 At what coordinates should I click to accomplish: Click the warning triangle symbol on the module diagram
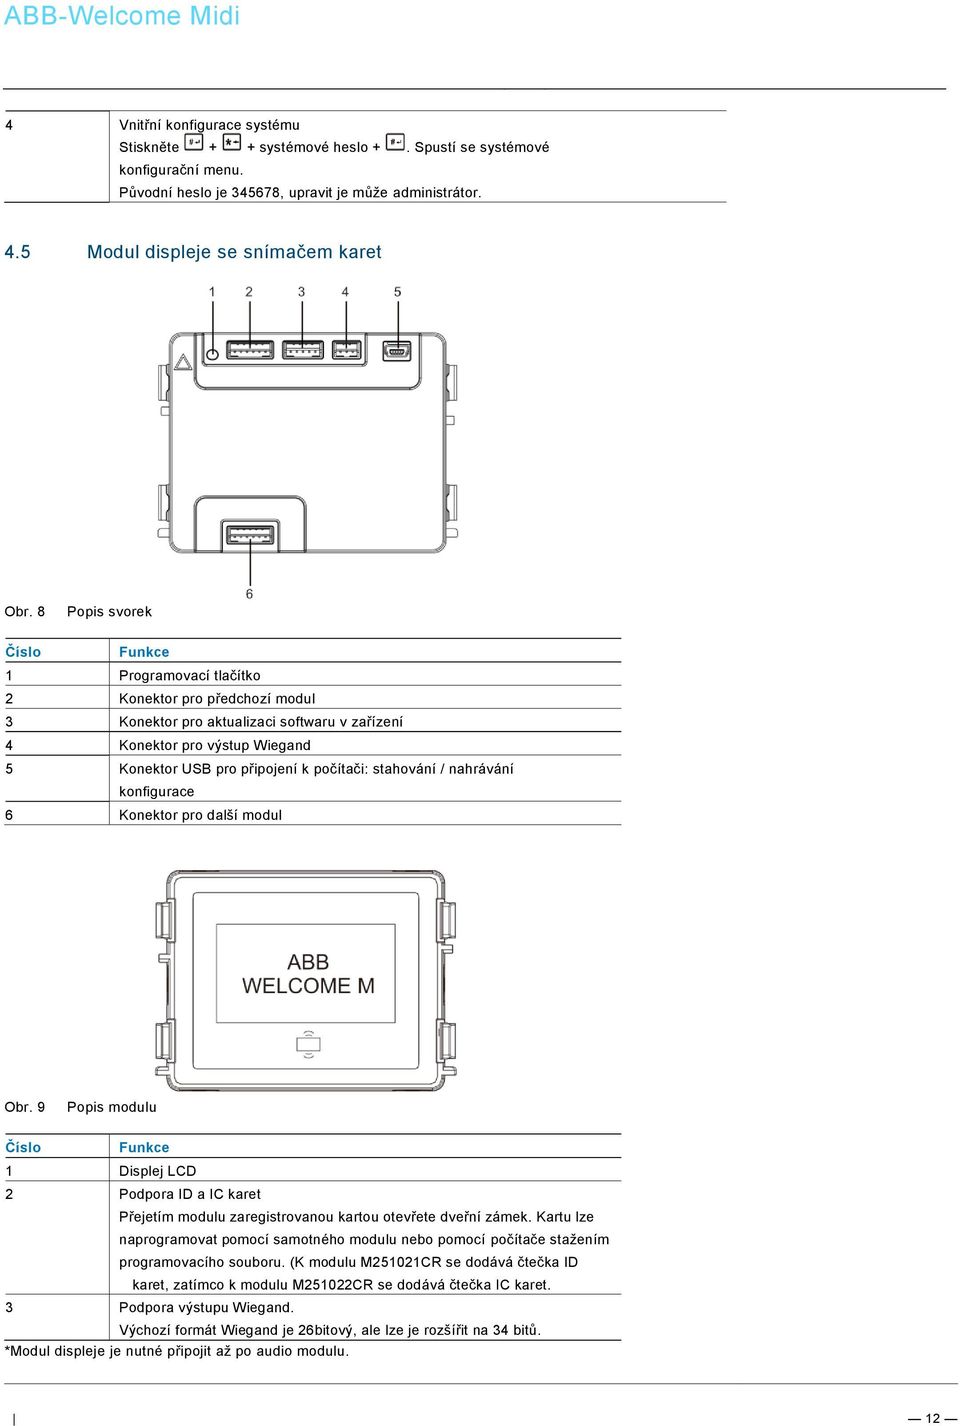click(183, 362)
